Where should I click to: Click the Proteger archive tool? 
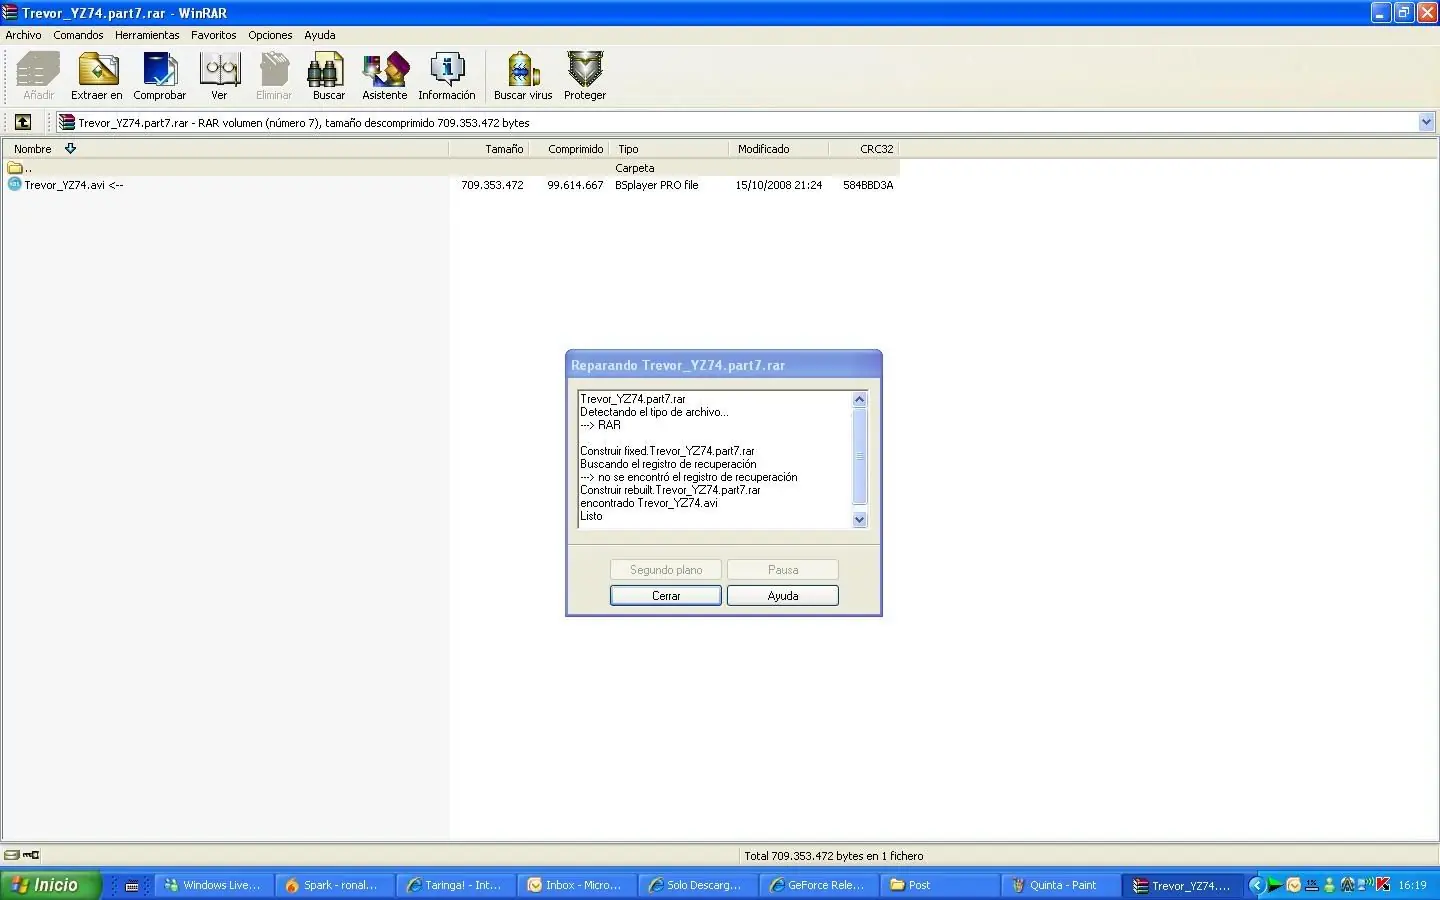585,77
